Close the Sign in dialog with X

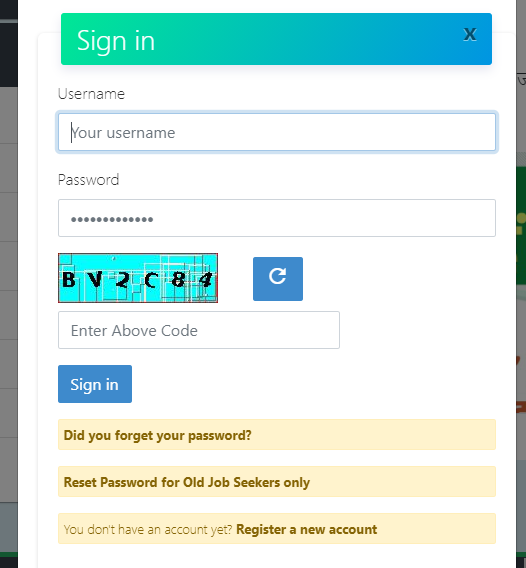click(470, 35)
